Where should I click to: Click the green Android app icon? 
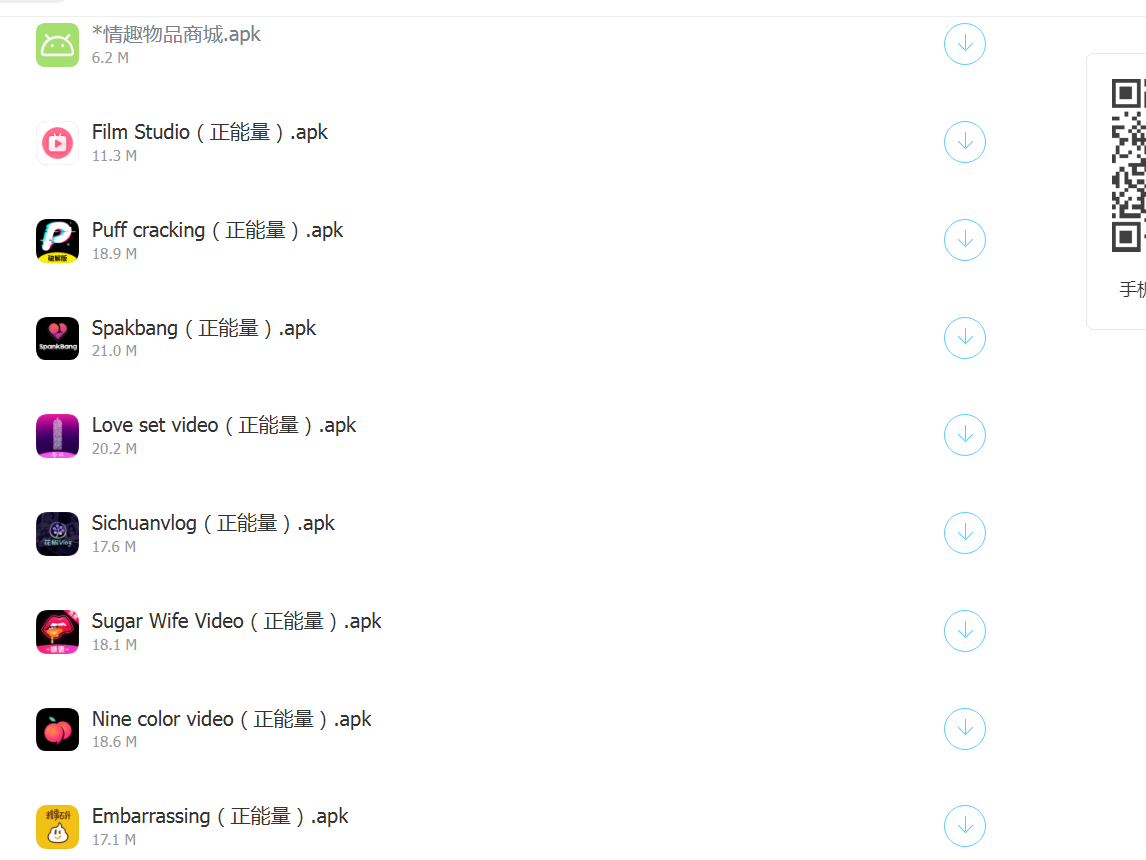pyautogui.click(x=57, y=45)
